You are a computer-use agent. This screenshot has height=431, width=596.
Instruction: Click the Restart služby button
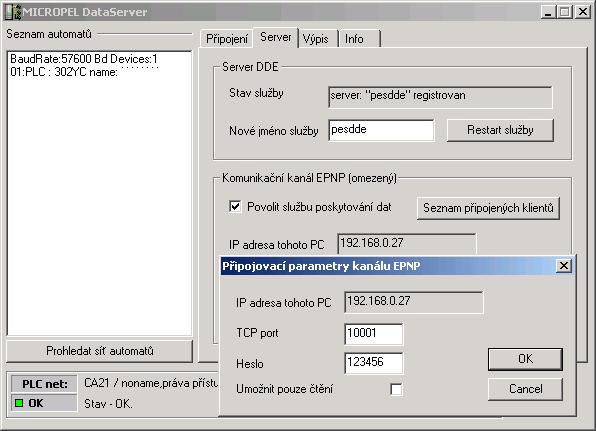click(500, 130)
